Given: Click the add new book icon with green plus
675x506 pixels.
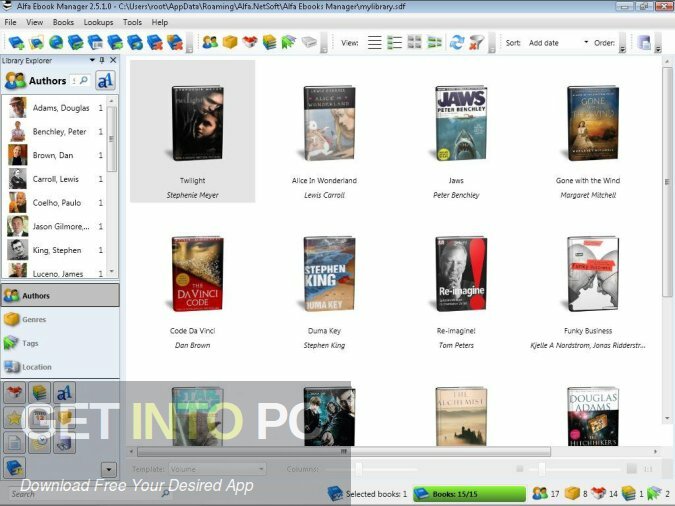Looking at the screenshot, I should tap(16, 43).
